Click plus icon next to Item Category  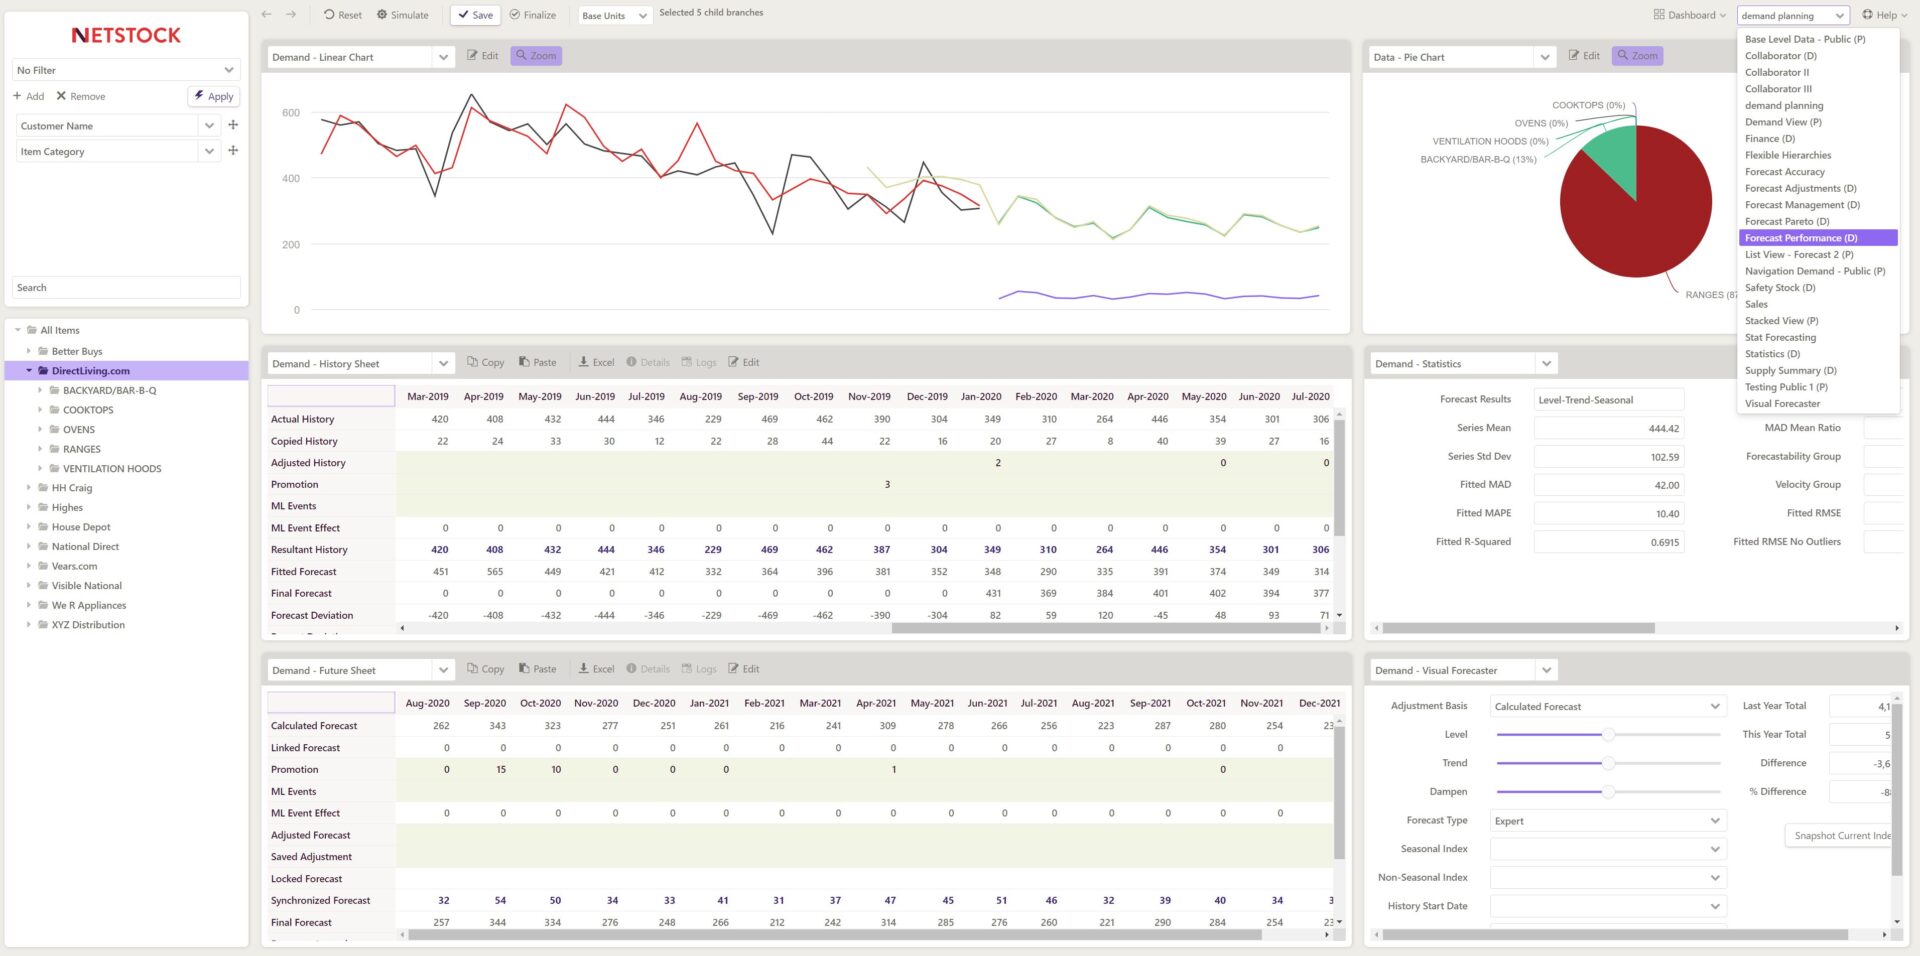pos(233,151)
